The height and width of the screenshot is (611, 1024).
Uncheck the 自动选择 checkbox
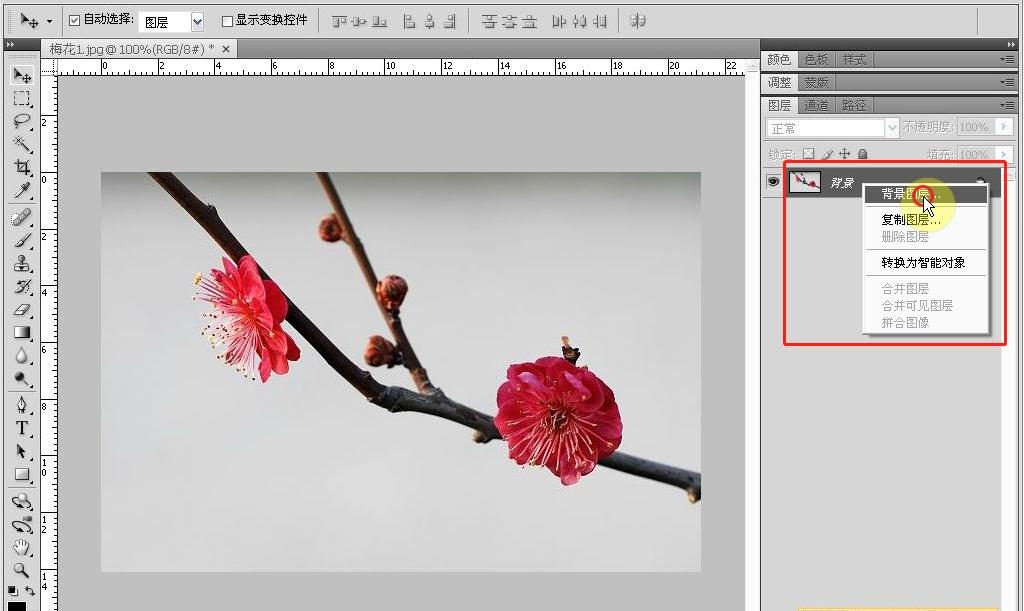[x=75, y=21]
